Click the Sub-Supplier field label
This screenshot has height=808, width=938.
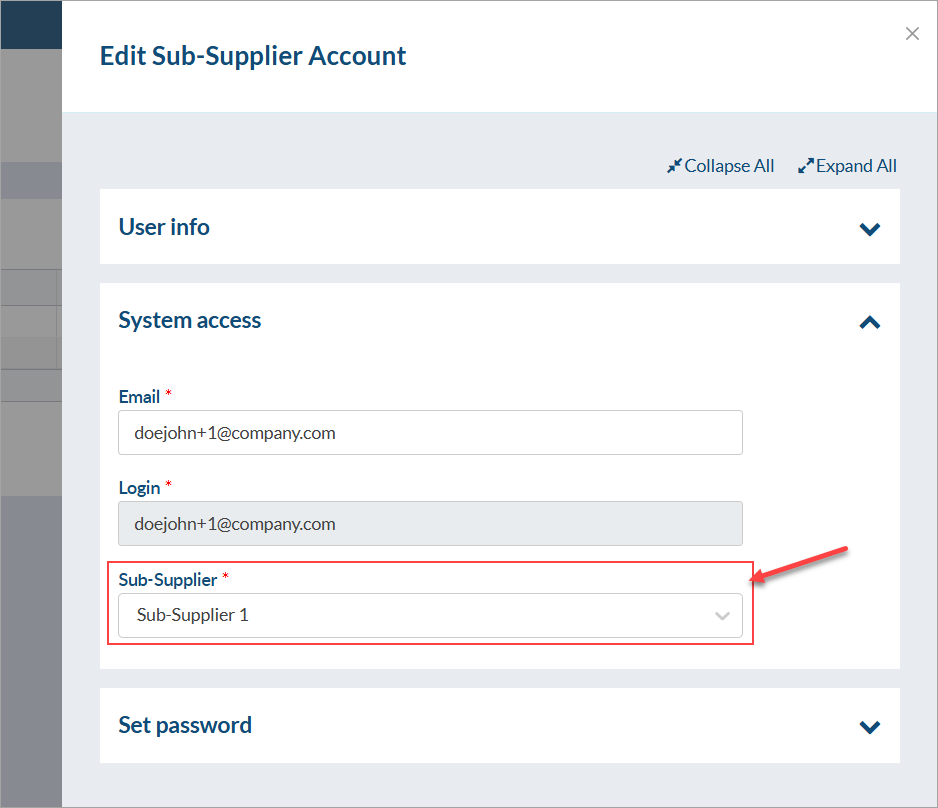point(167,579)
